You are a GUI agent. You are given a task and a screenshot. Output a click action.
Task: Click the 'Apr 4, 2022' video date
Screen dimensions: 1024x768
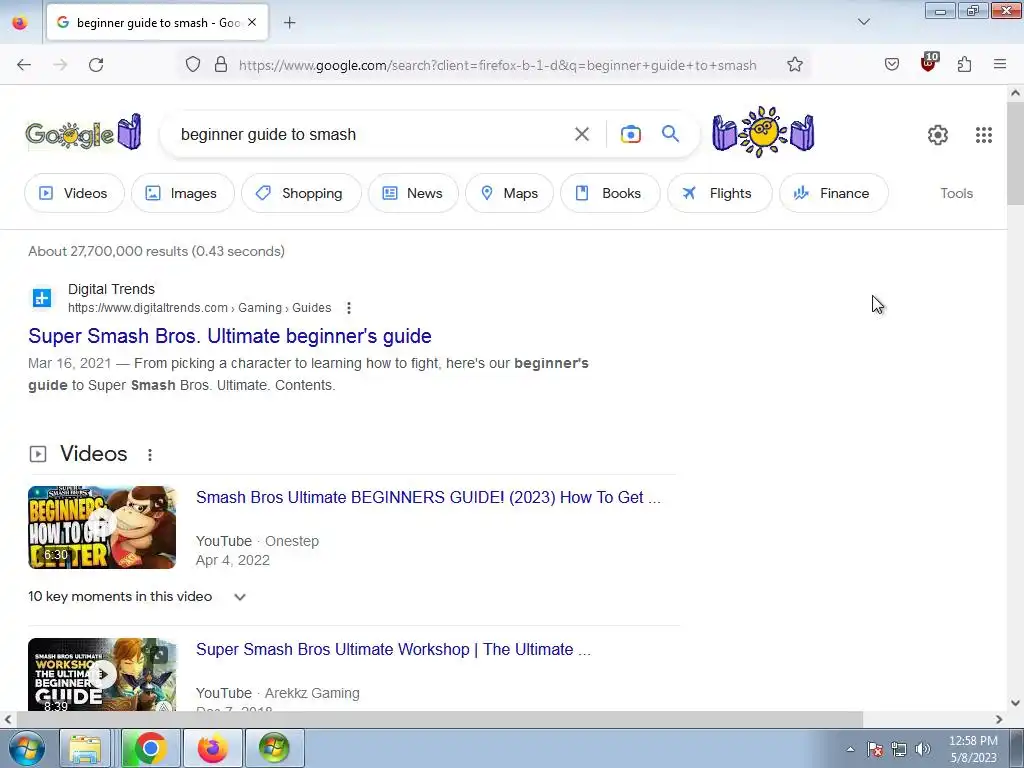[232, 560]
